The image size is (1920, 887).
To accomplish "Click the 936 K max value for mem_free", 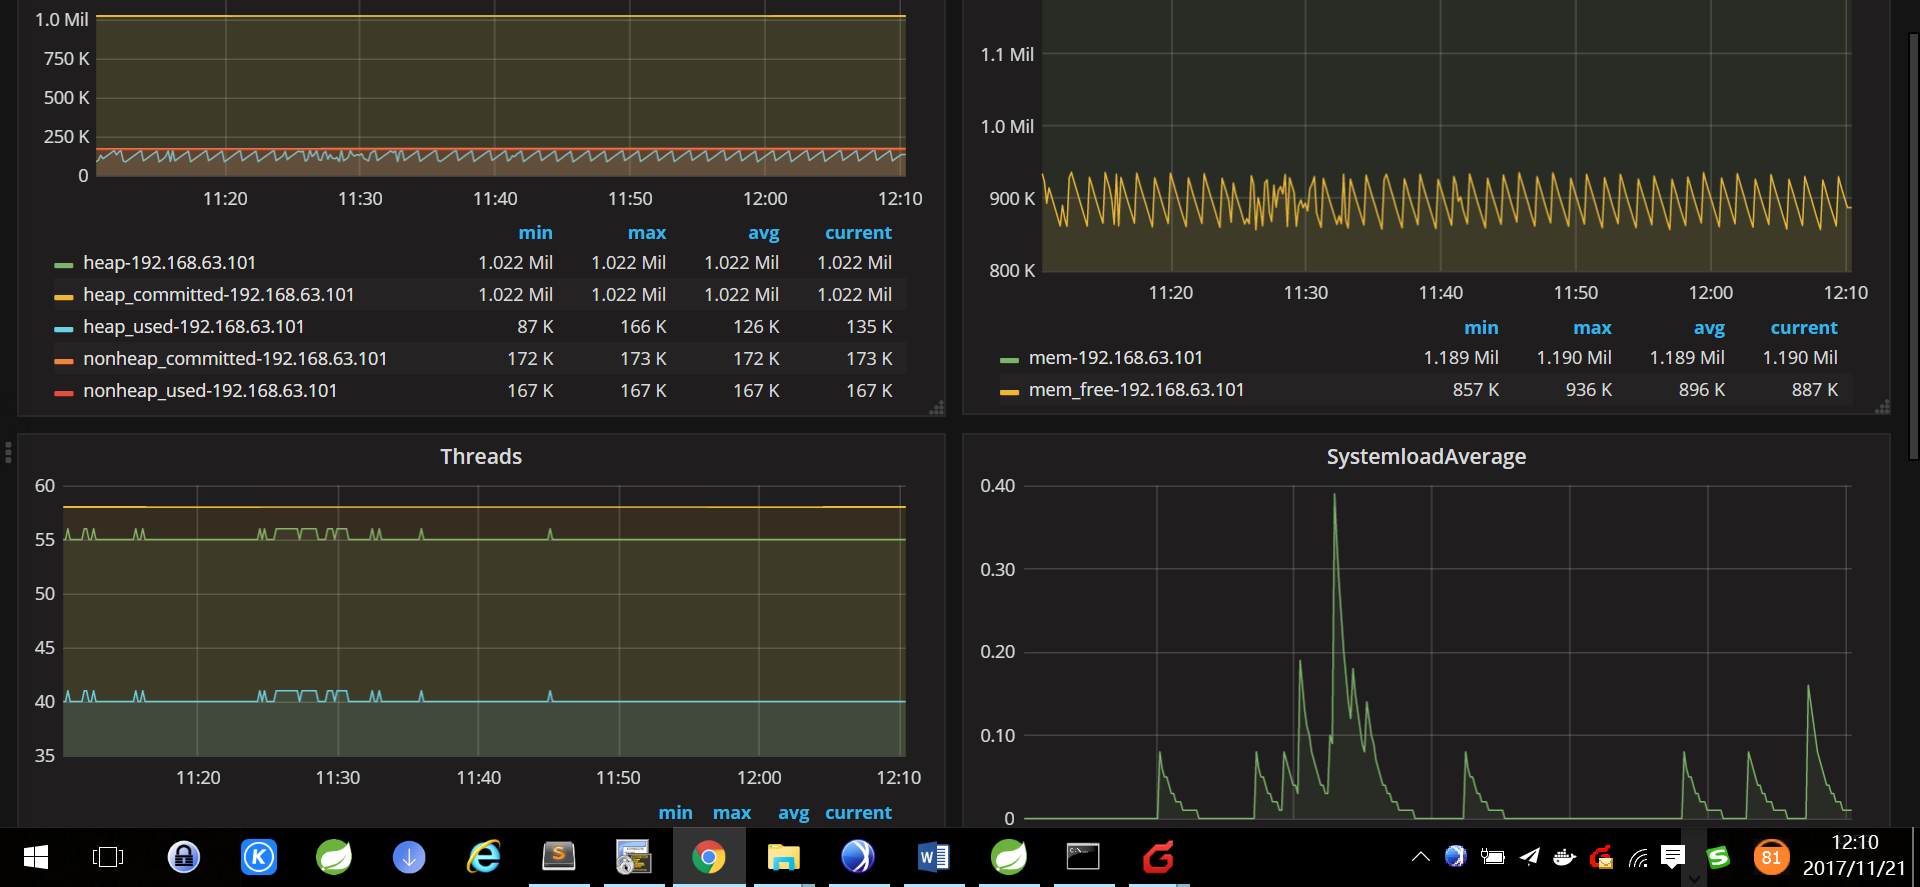I will (1589, 389).
